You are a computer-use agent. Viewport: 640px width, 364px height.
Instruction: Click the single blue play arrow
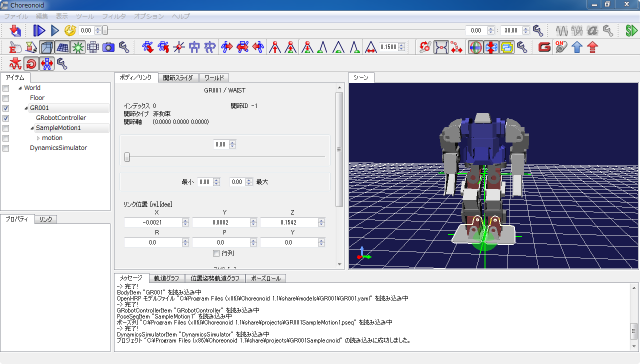coord(55,31)
